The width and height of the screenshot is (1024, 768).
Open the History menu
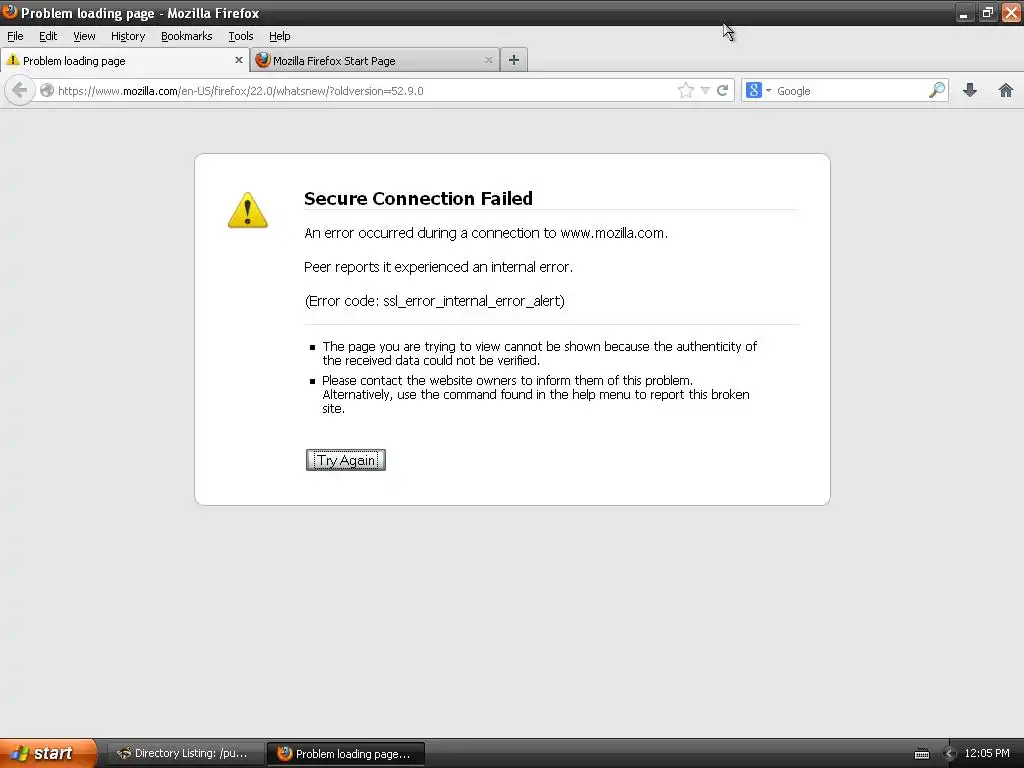[127, 36]
